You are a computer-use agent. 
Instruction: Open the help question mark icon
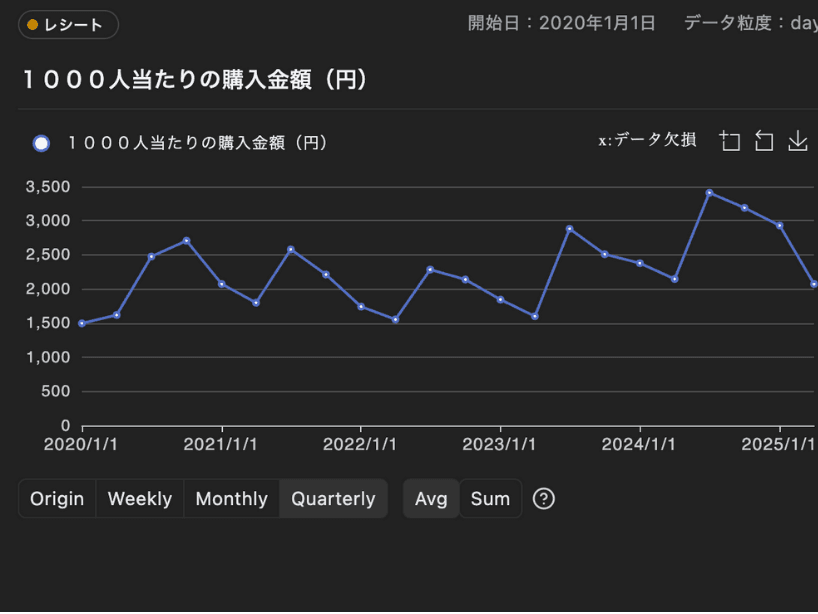543,498
